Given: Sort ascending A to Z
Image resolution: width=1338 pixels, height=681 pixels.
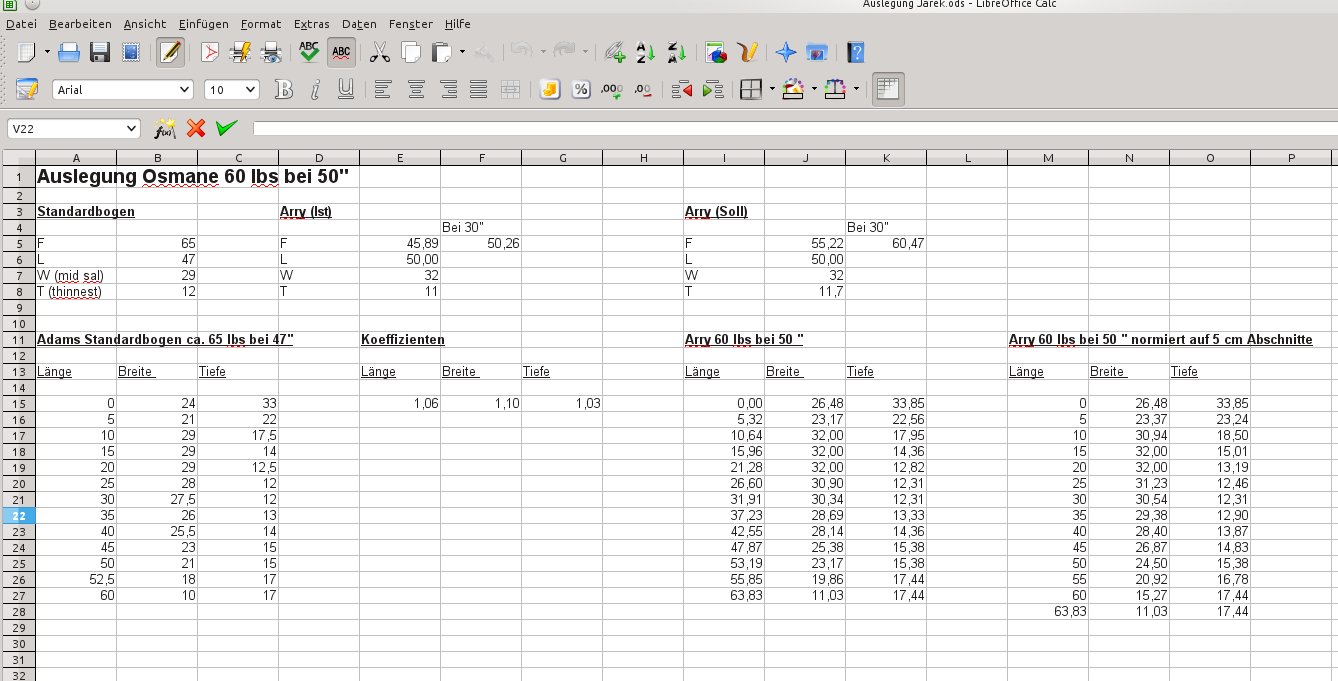Looking at the screenshot, I should [x=645, y=52].
